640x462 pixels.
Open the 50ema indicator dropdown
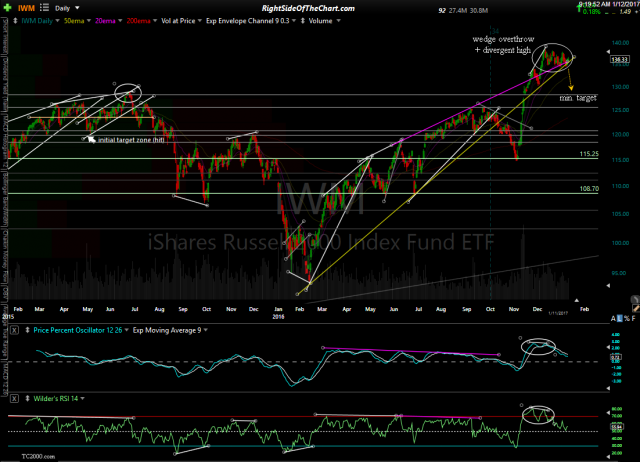(x=88, y=21)
